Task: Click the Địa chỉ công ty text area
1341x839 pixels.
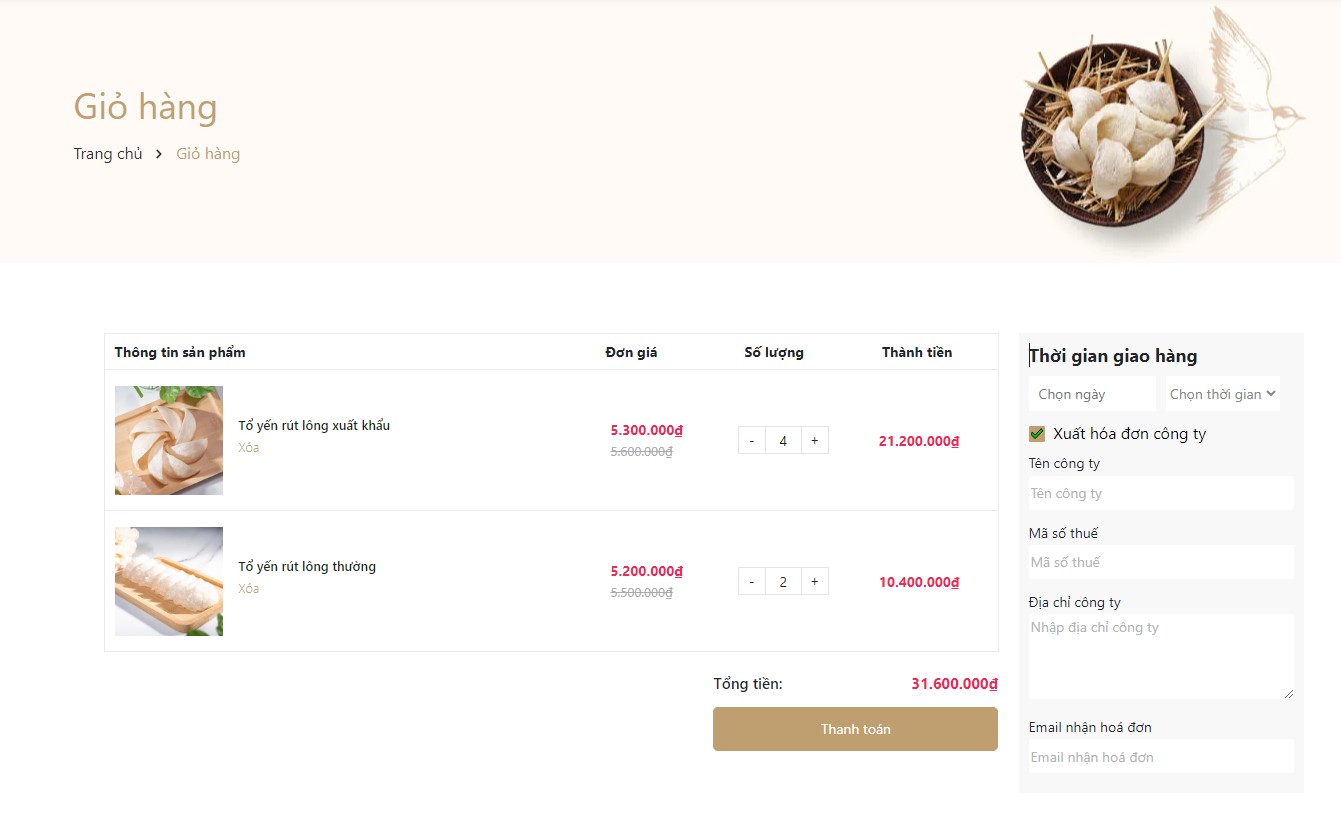Action: 1160,656
